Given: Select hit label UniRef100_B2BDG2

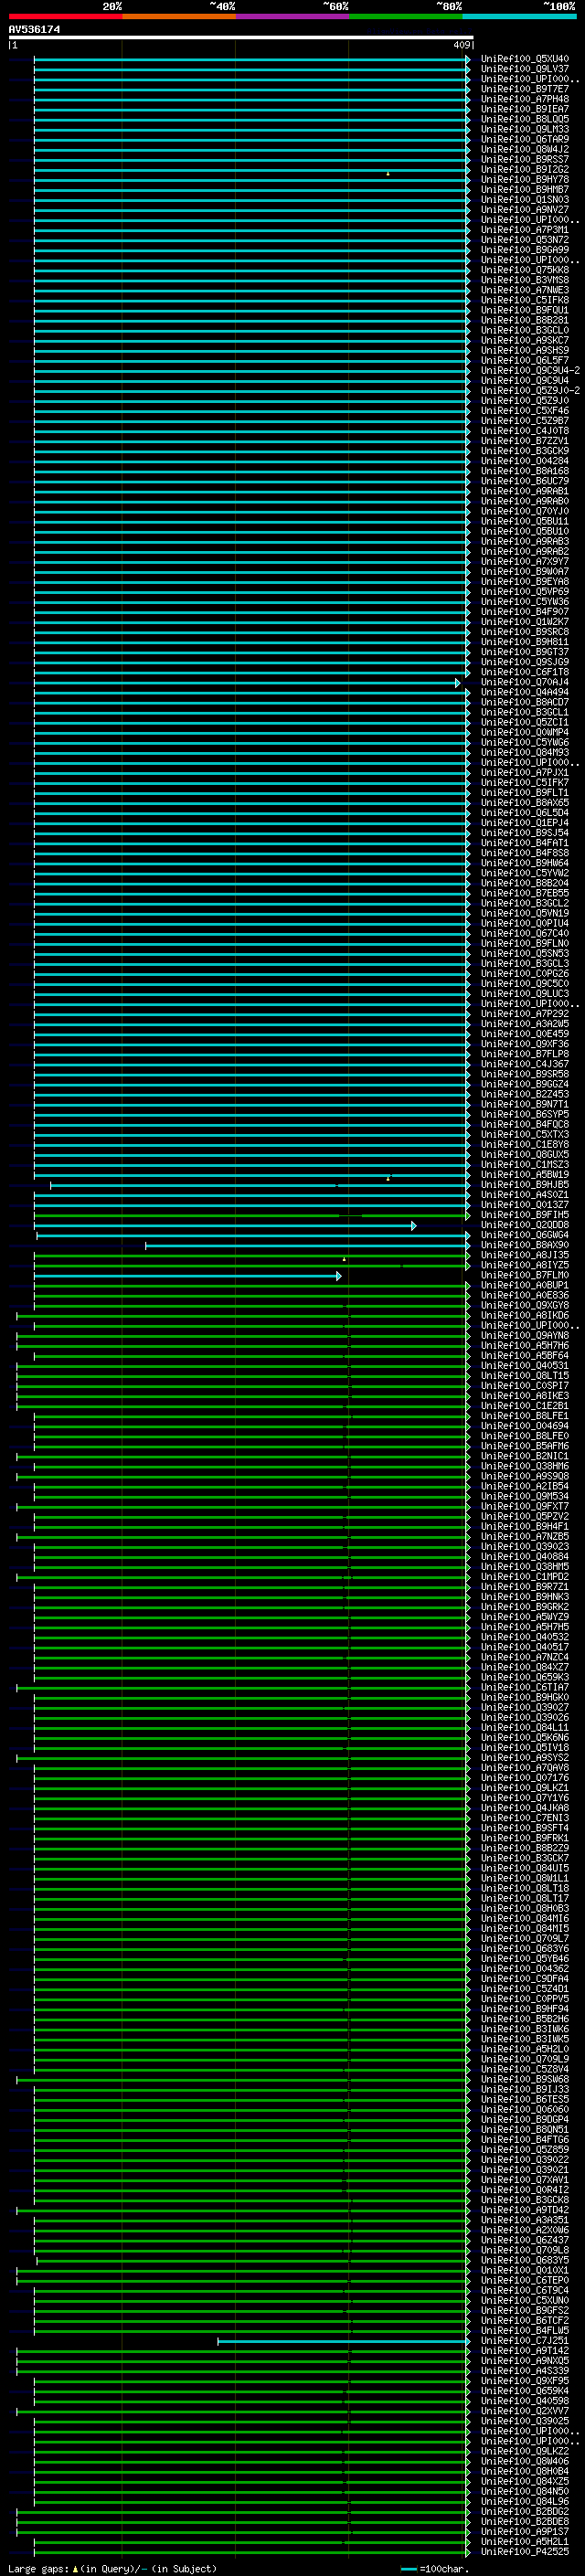Looking at the screenshot, I should [x=524, y=2512].
